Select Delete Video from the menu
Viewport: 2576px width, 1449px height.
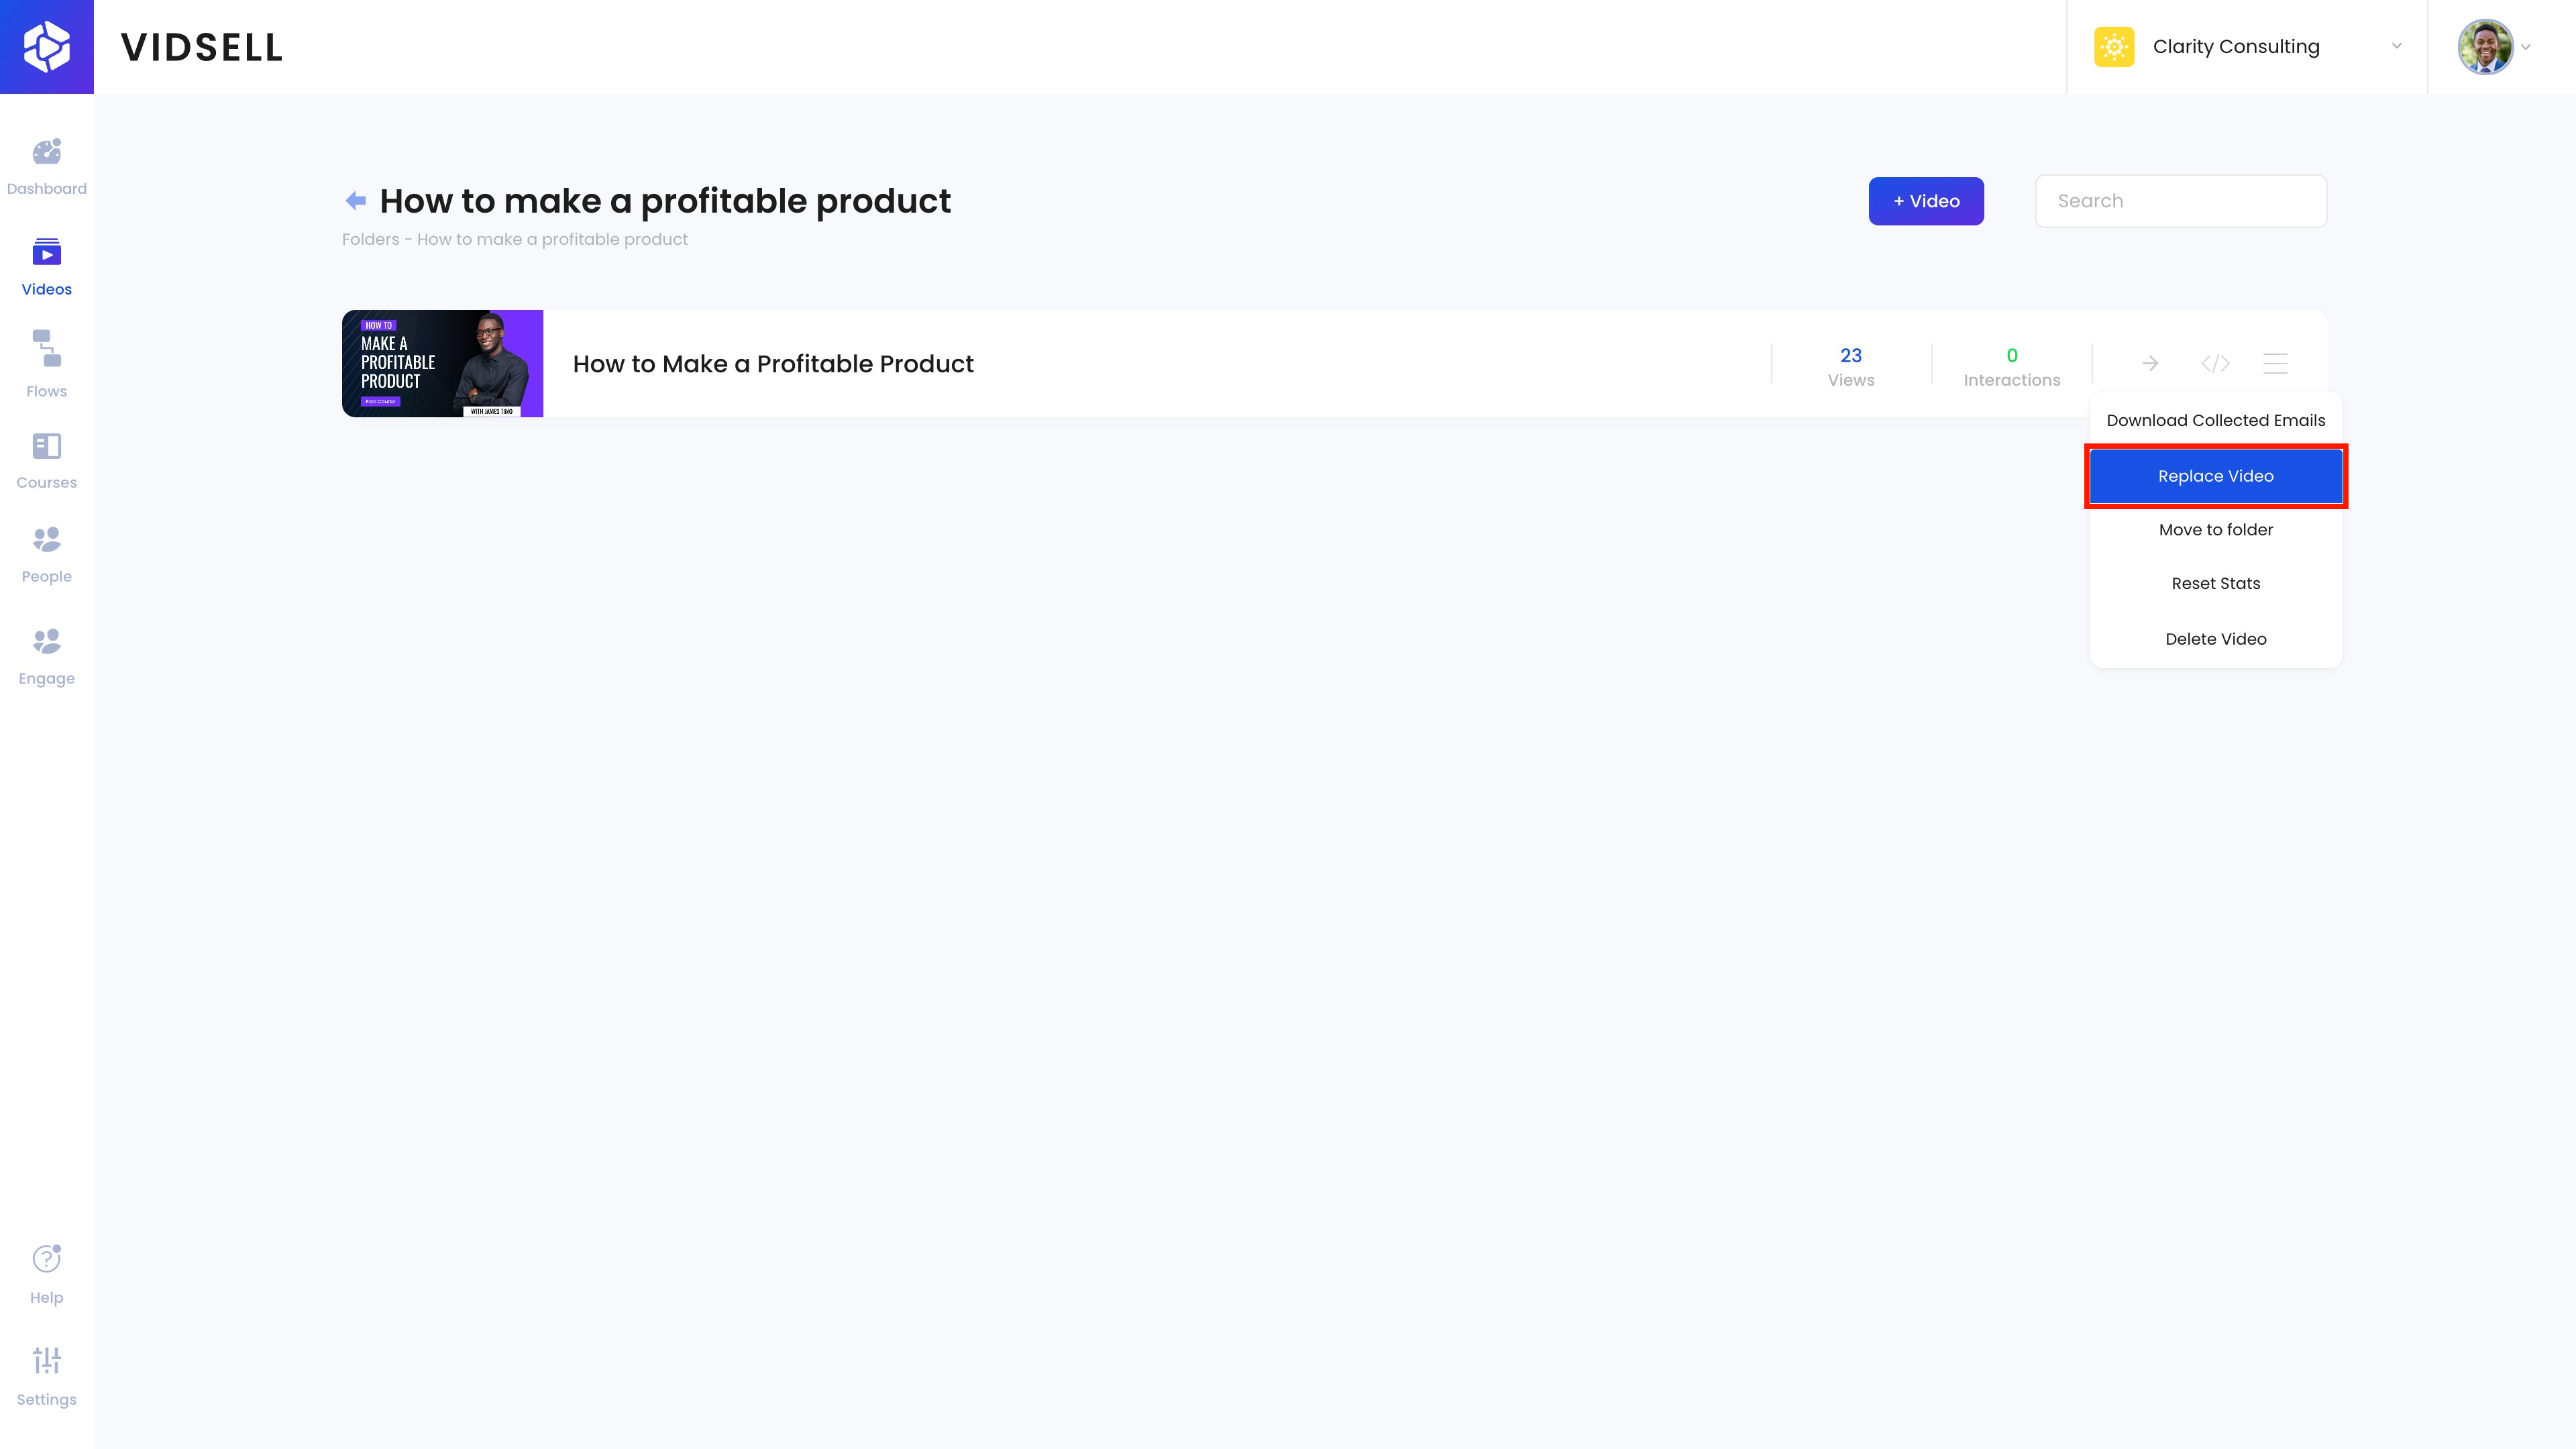[2215, 639]
